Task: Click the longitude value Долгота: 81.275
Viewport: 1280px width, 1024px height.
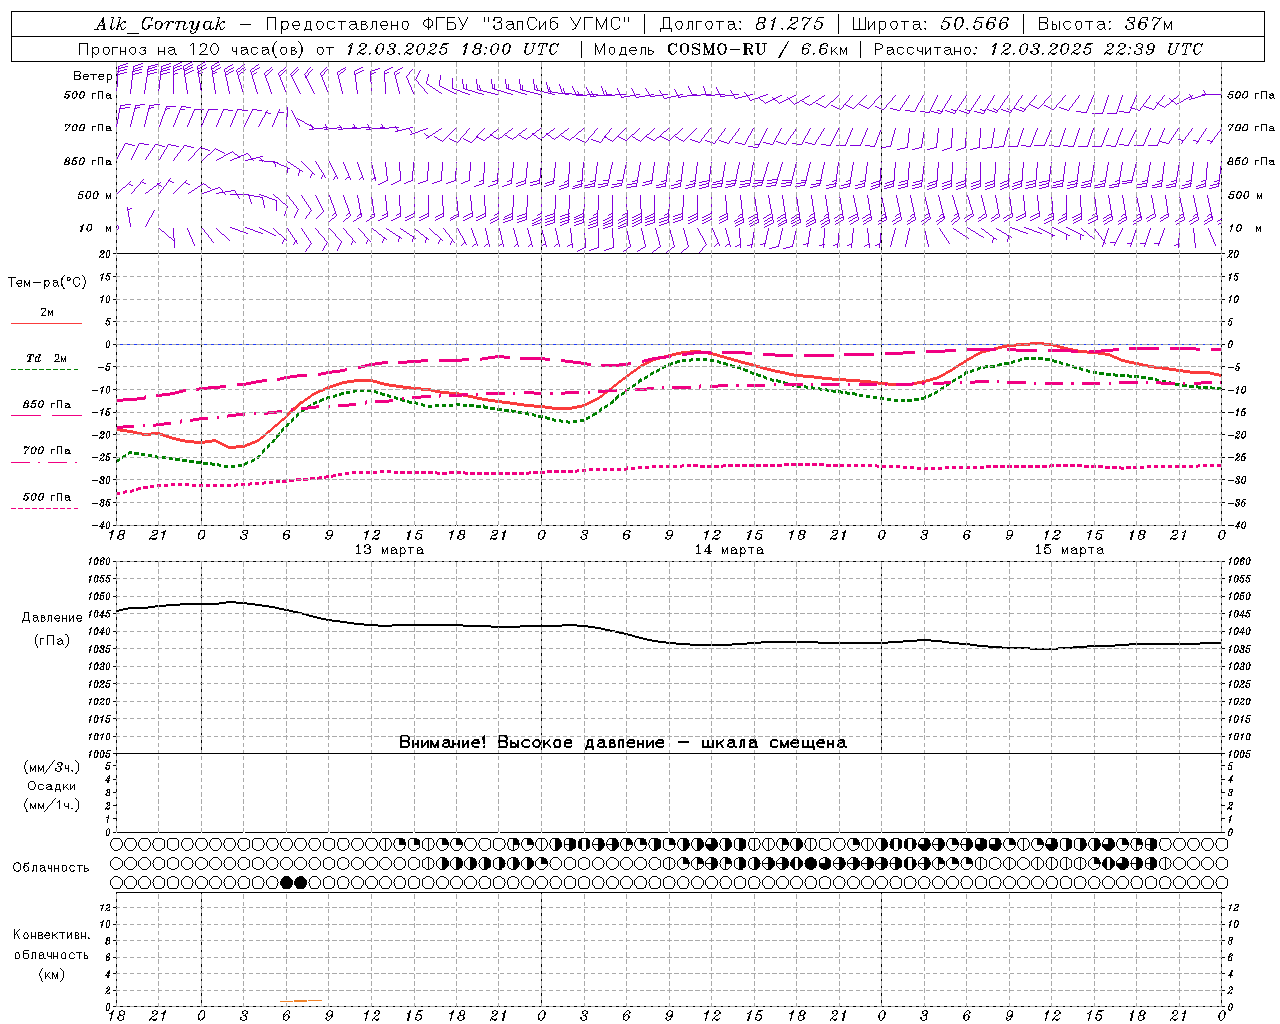Action: [x=742, y=24]
